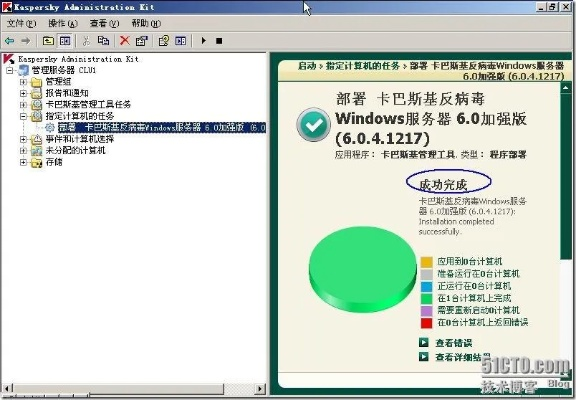The width and height of the screenshot is (576, 400).
Task: Click the 报告和通知 folder icon
Action: pos(36,93)
